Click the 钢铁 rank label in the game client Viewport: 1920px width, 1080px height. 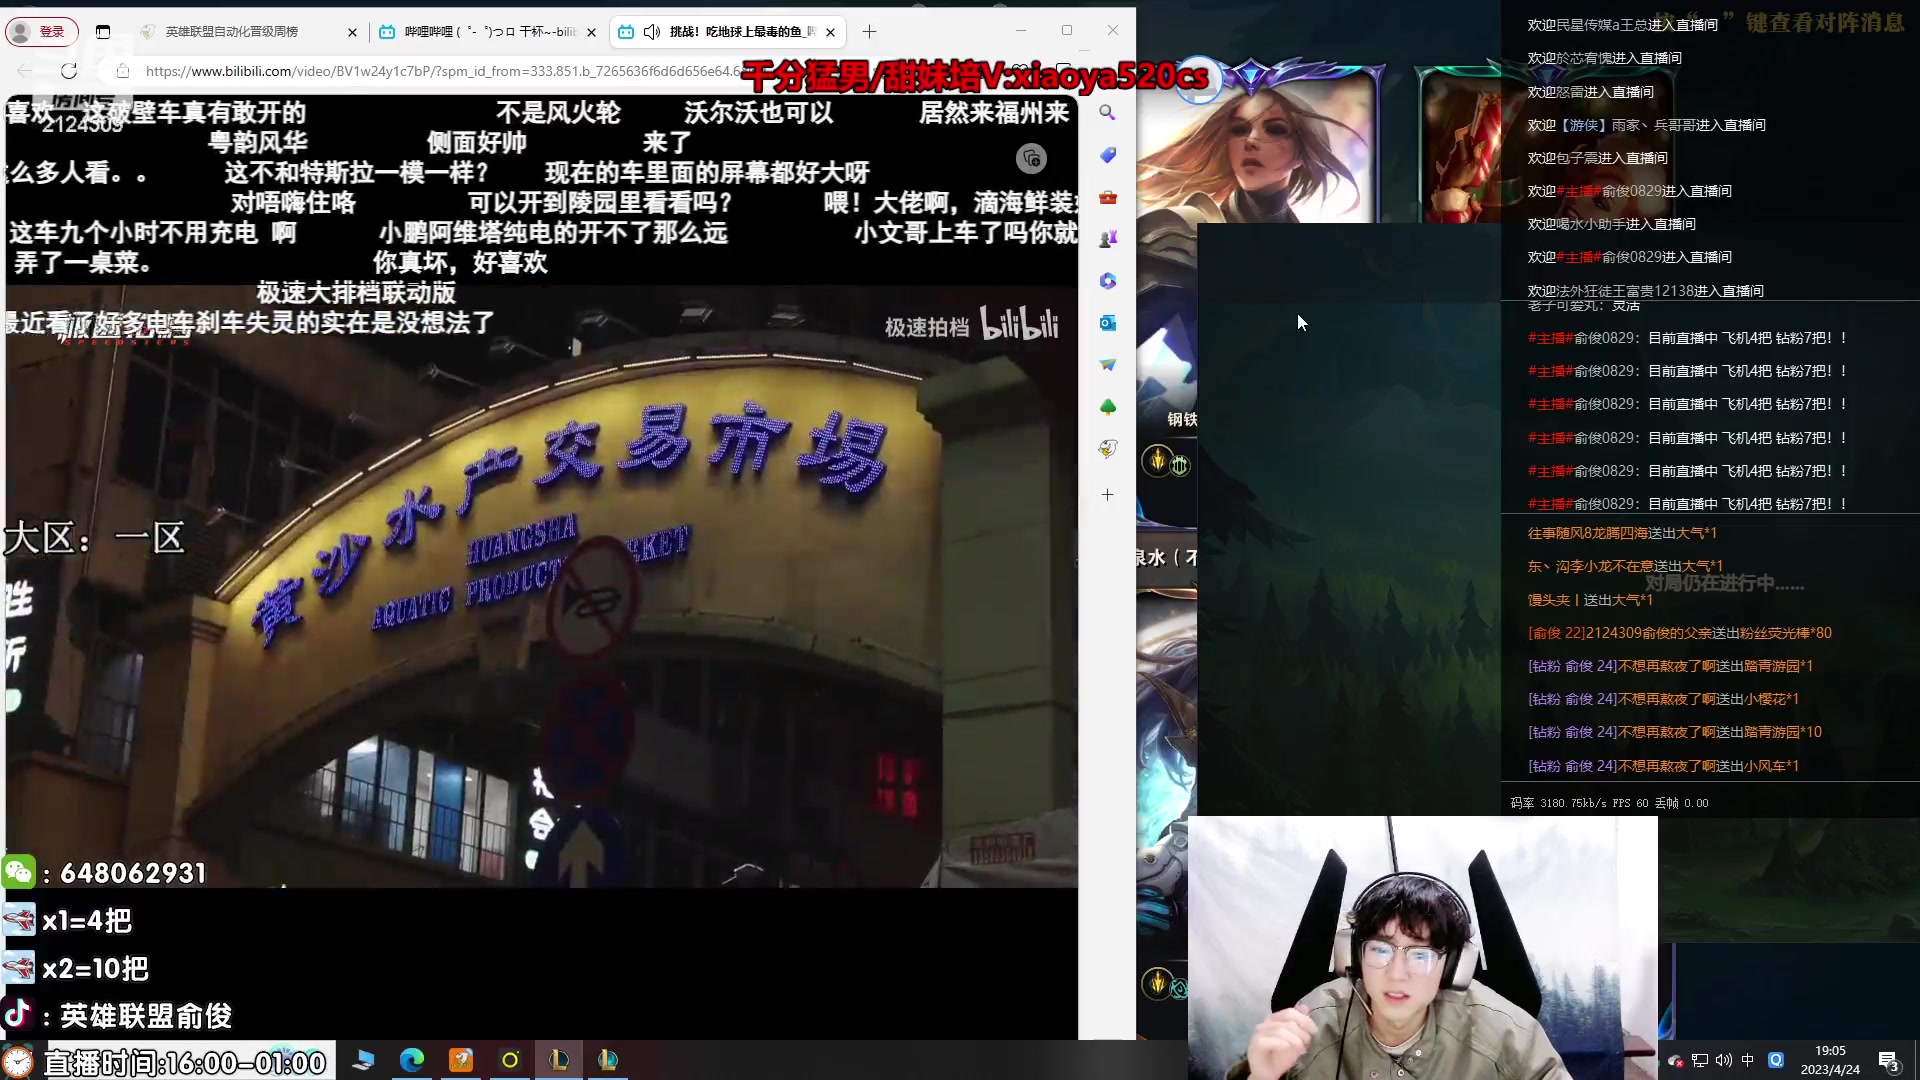click(1182, 419)
